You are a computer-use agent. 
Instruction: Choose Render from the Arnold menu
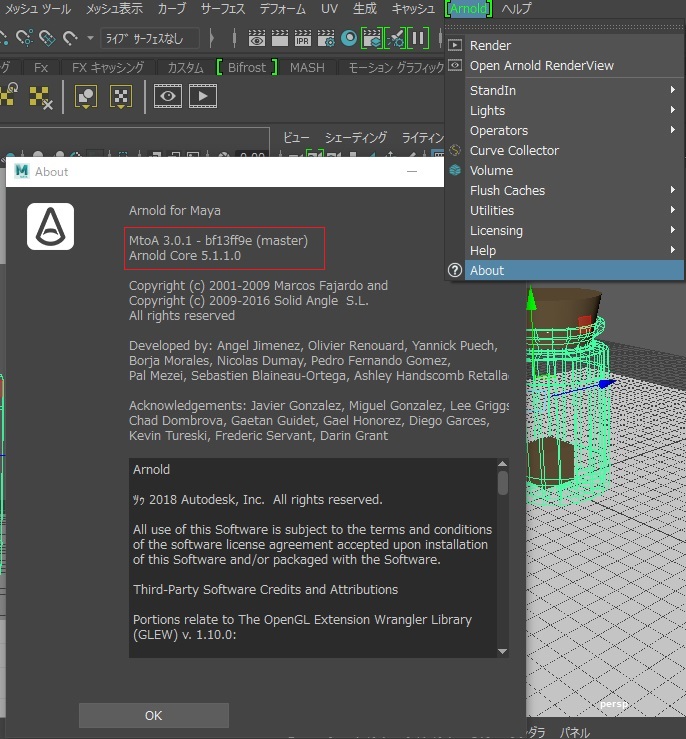coord(574,46)
